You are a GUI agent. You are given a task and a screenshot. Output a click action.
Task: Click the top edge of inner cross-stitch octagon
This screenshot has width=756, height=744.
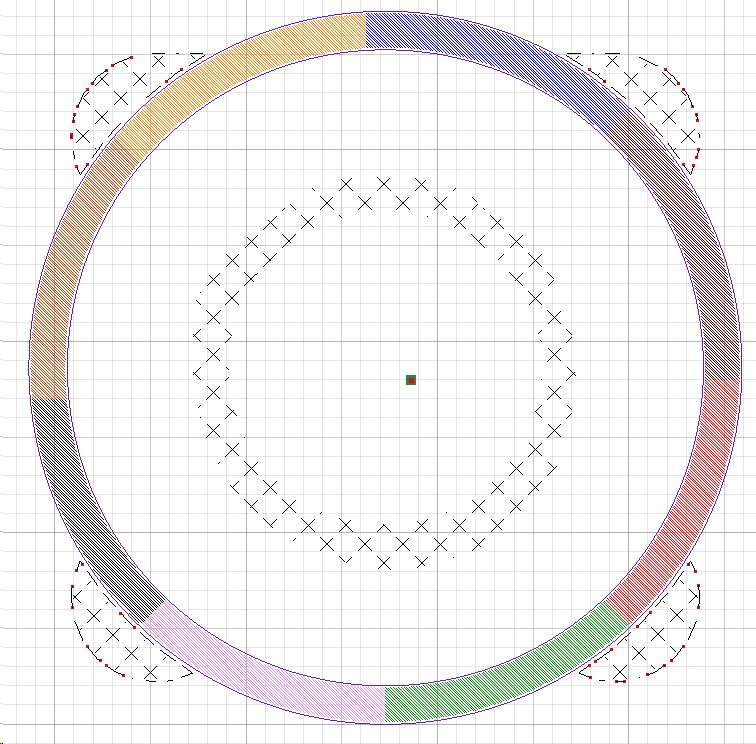point(383,193)
